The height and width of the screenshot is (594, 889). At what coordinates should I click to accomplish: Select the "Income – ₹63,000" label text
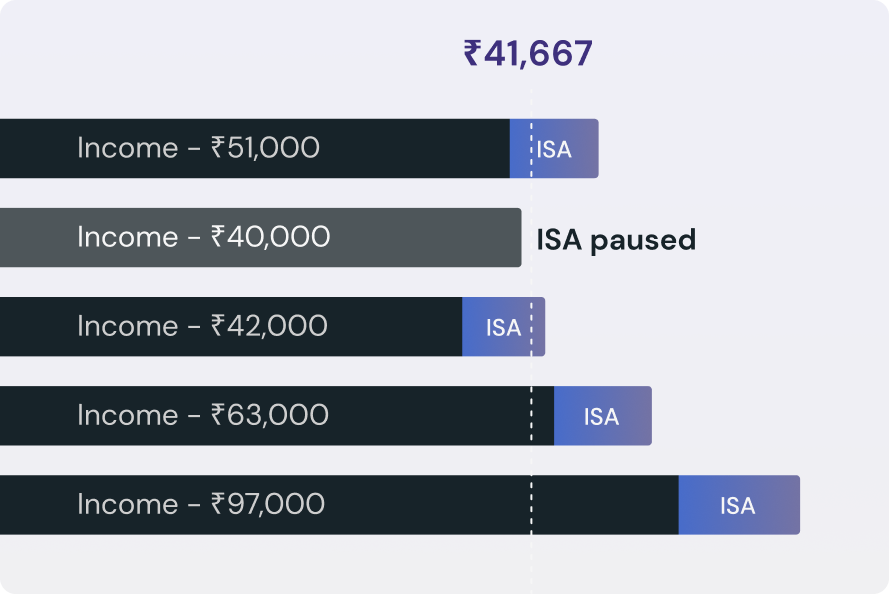[203, 415]
